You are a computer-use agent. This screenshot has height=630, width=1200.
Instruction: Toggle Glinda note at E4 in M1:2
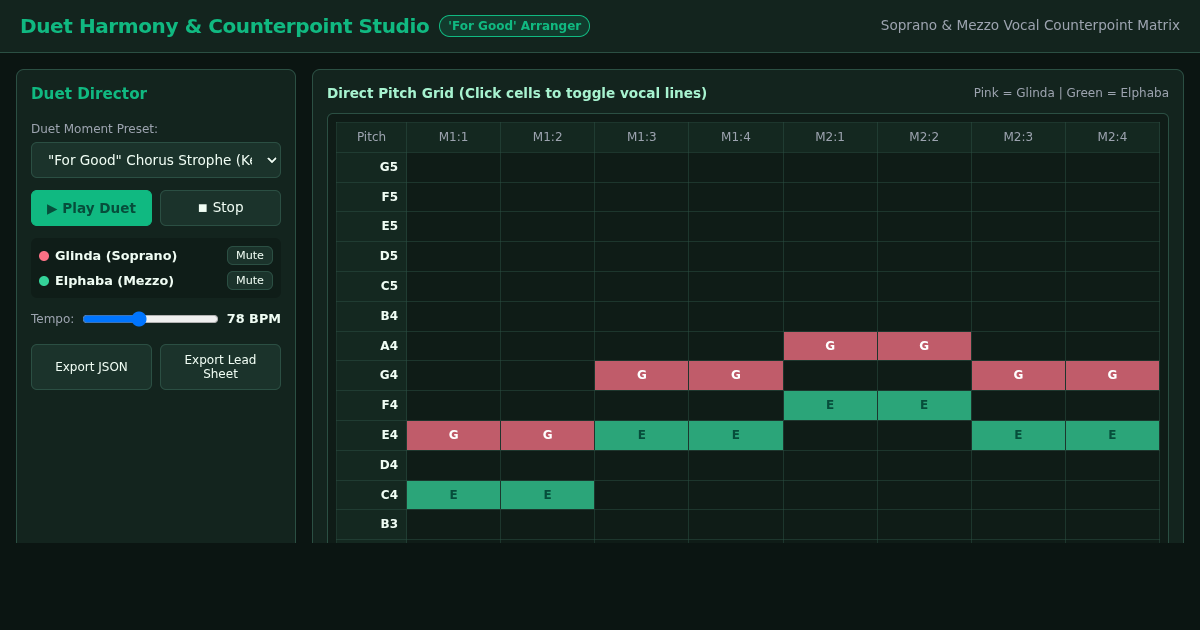547,435
